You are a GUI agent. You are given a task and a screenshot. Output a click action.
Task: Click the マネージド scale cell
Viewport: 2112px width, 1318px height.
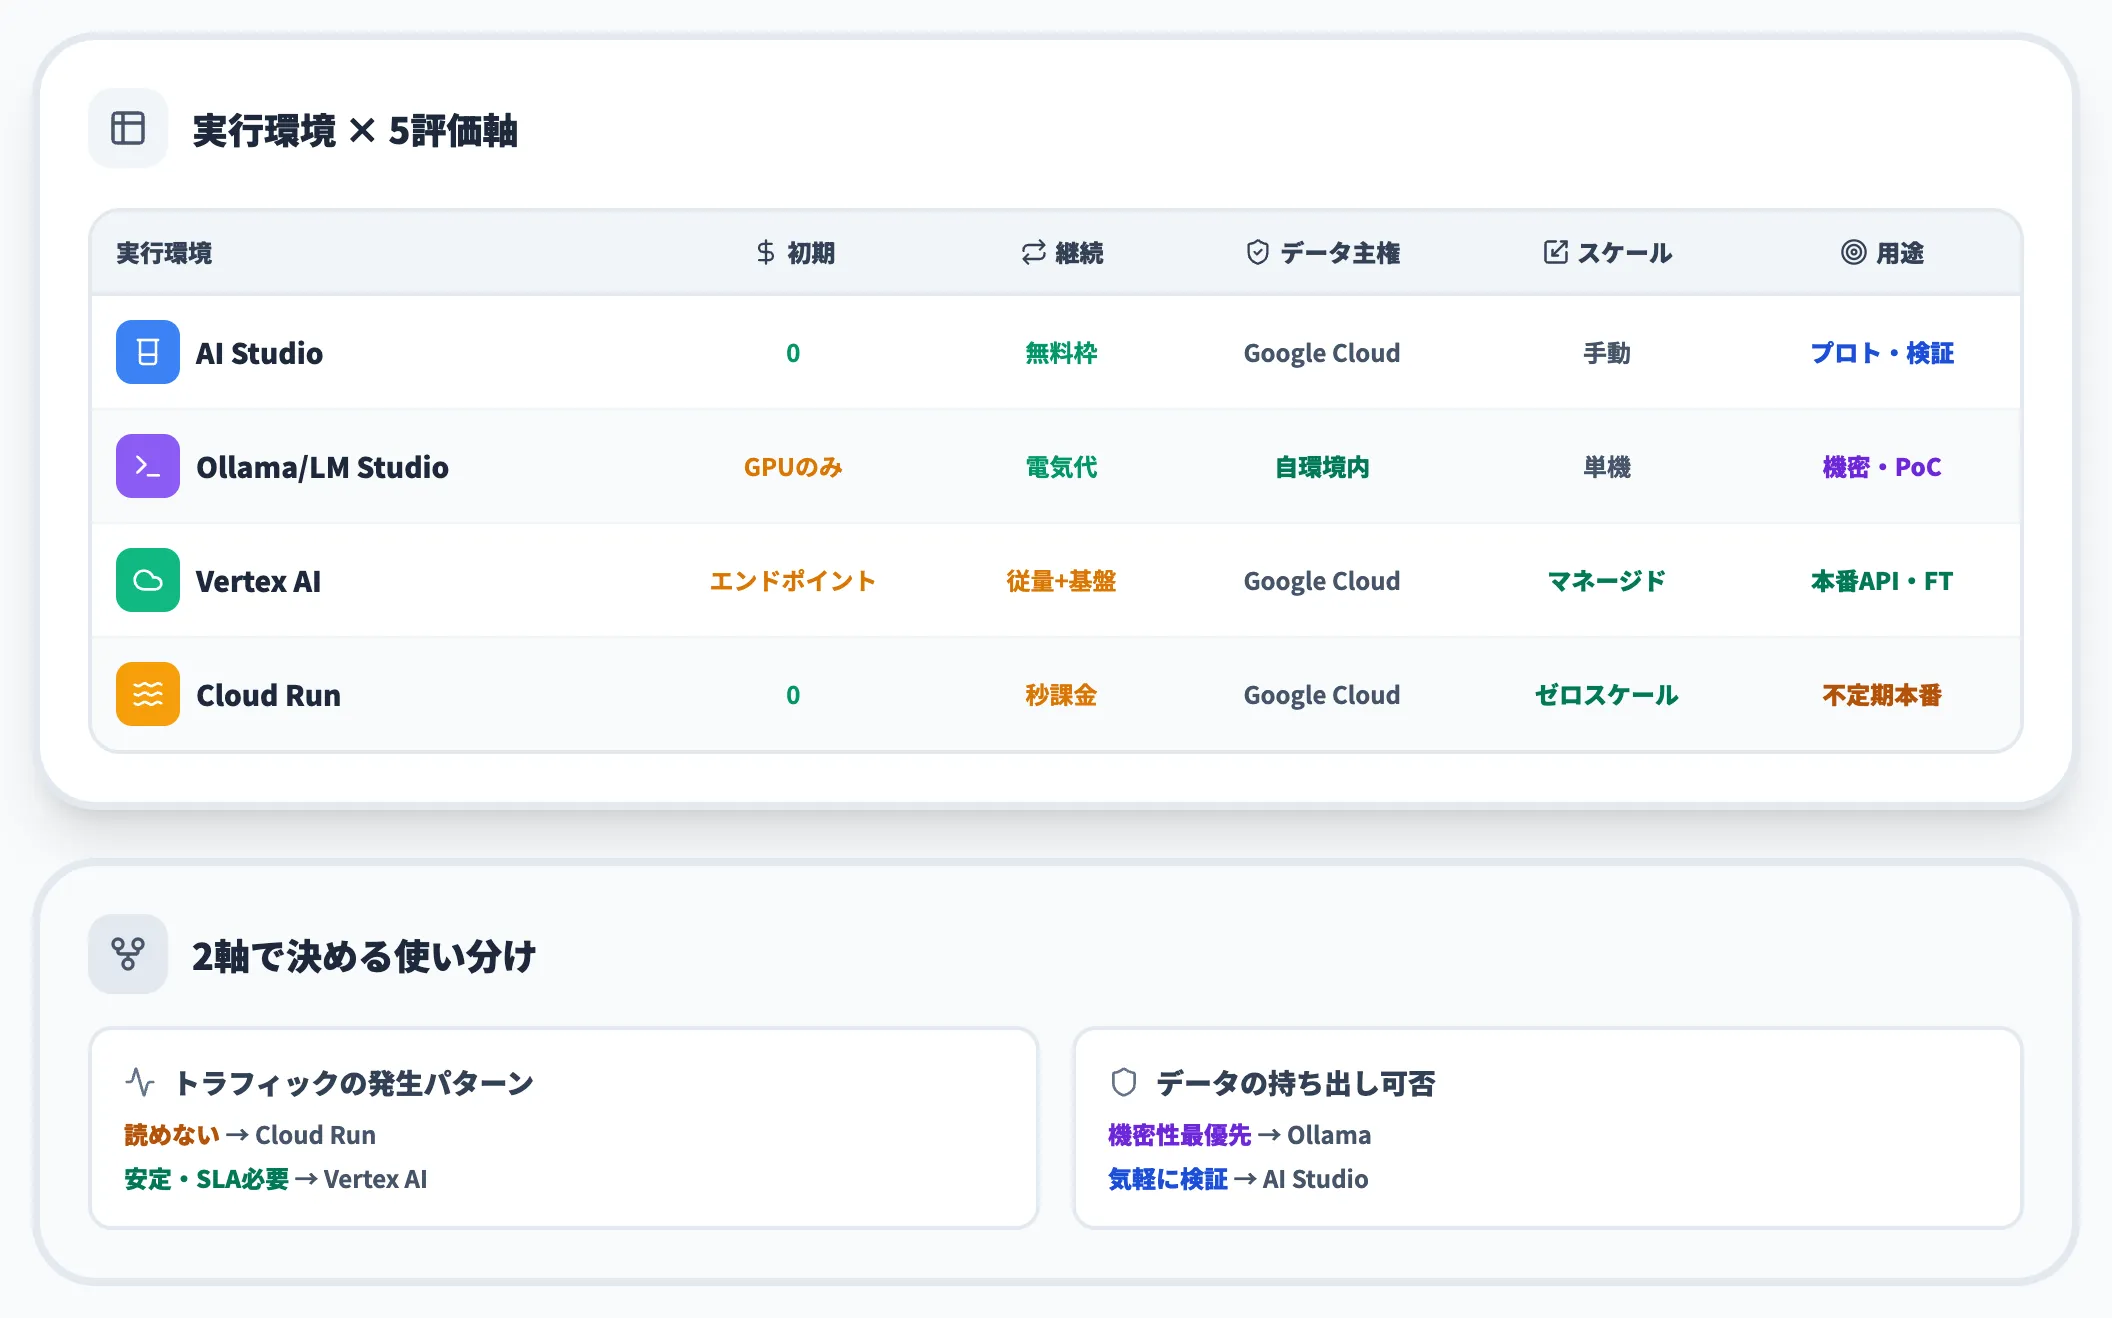[1607, 581]
